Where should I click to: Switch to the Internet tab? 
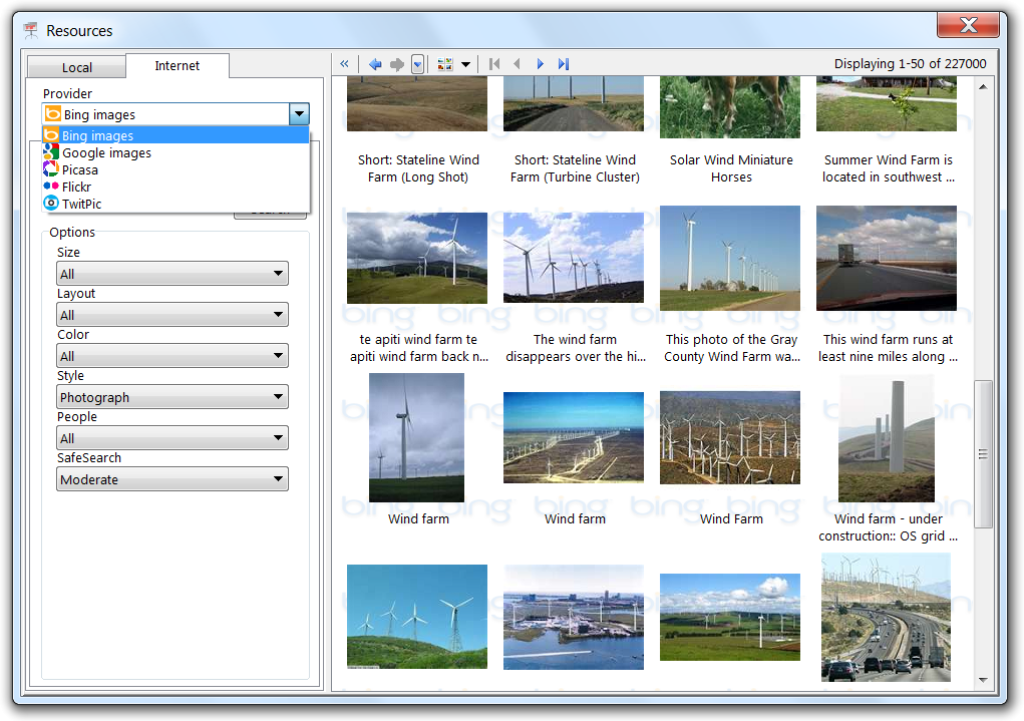coord(177,65)
